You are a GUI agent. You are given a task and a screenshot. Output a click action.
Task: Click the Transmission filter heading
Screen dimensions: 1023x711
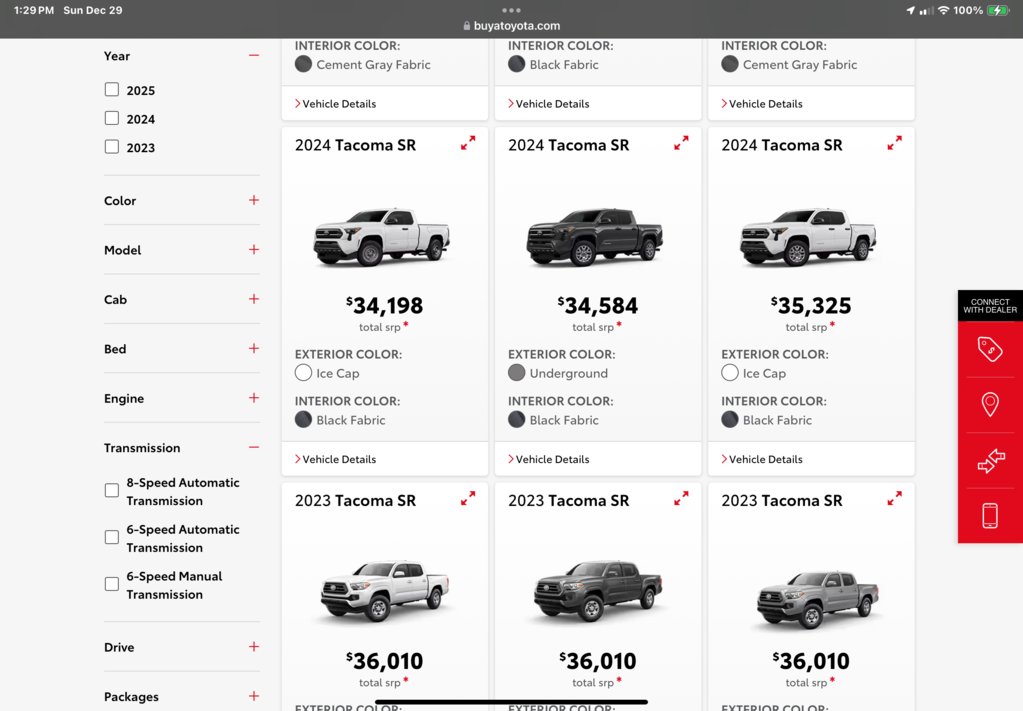tap(142, 447)
